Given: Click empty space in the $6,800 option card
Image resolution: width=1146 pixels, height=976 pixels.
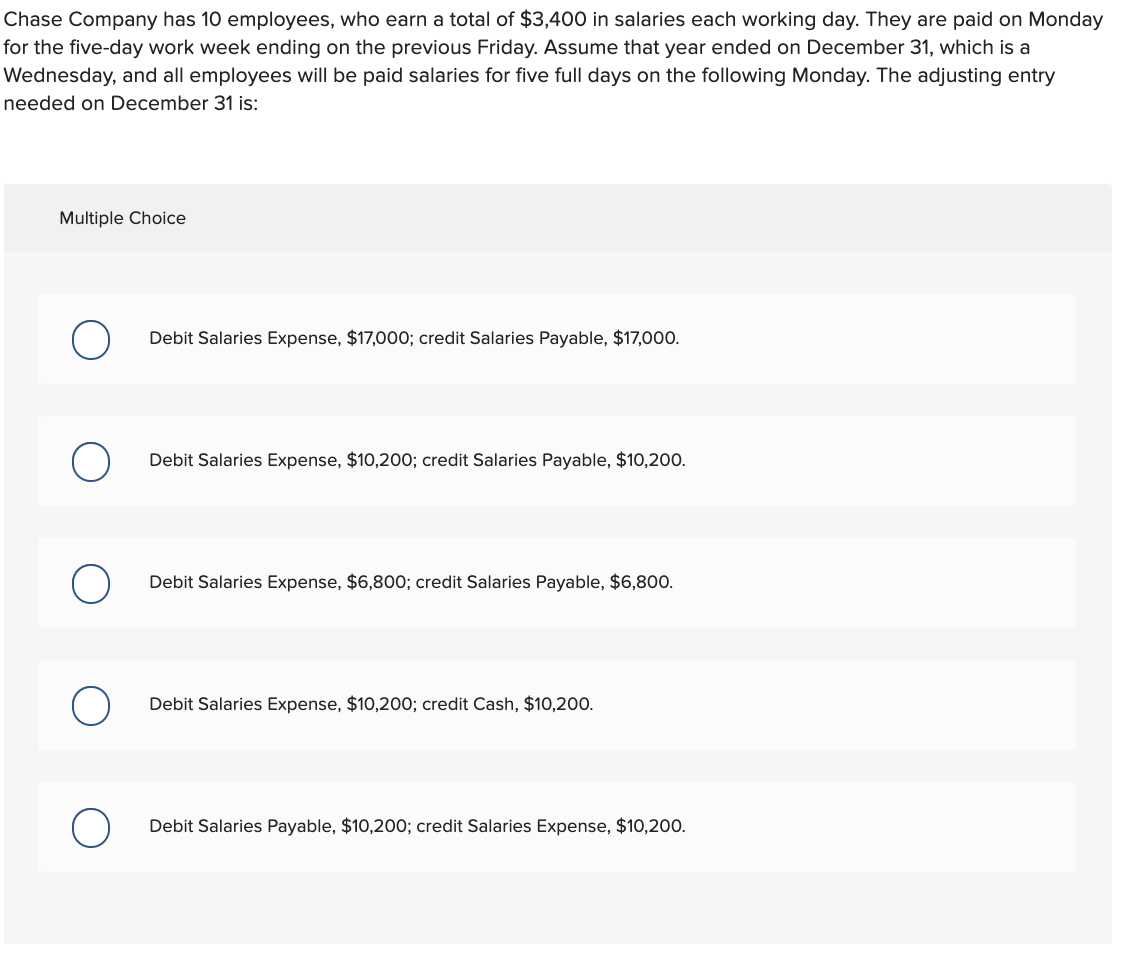Looking at the screenshot, I should [877, 583].
